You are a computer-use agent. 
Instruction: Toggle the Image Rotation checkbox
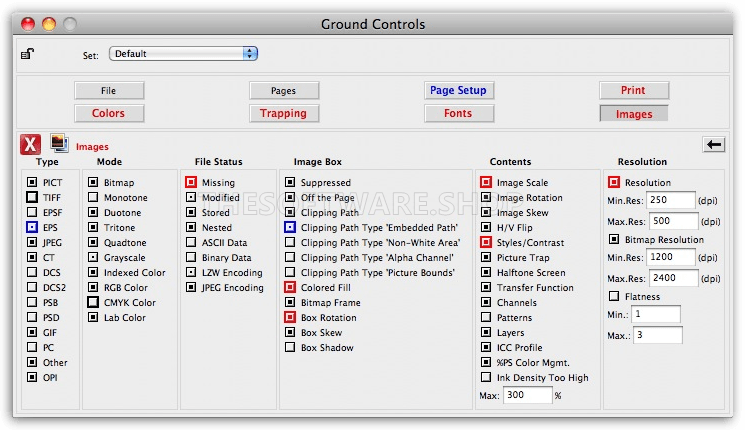486,197
